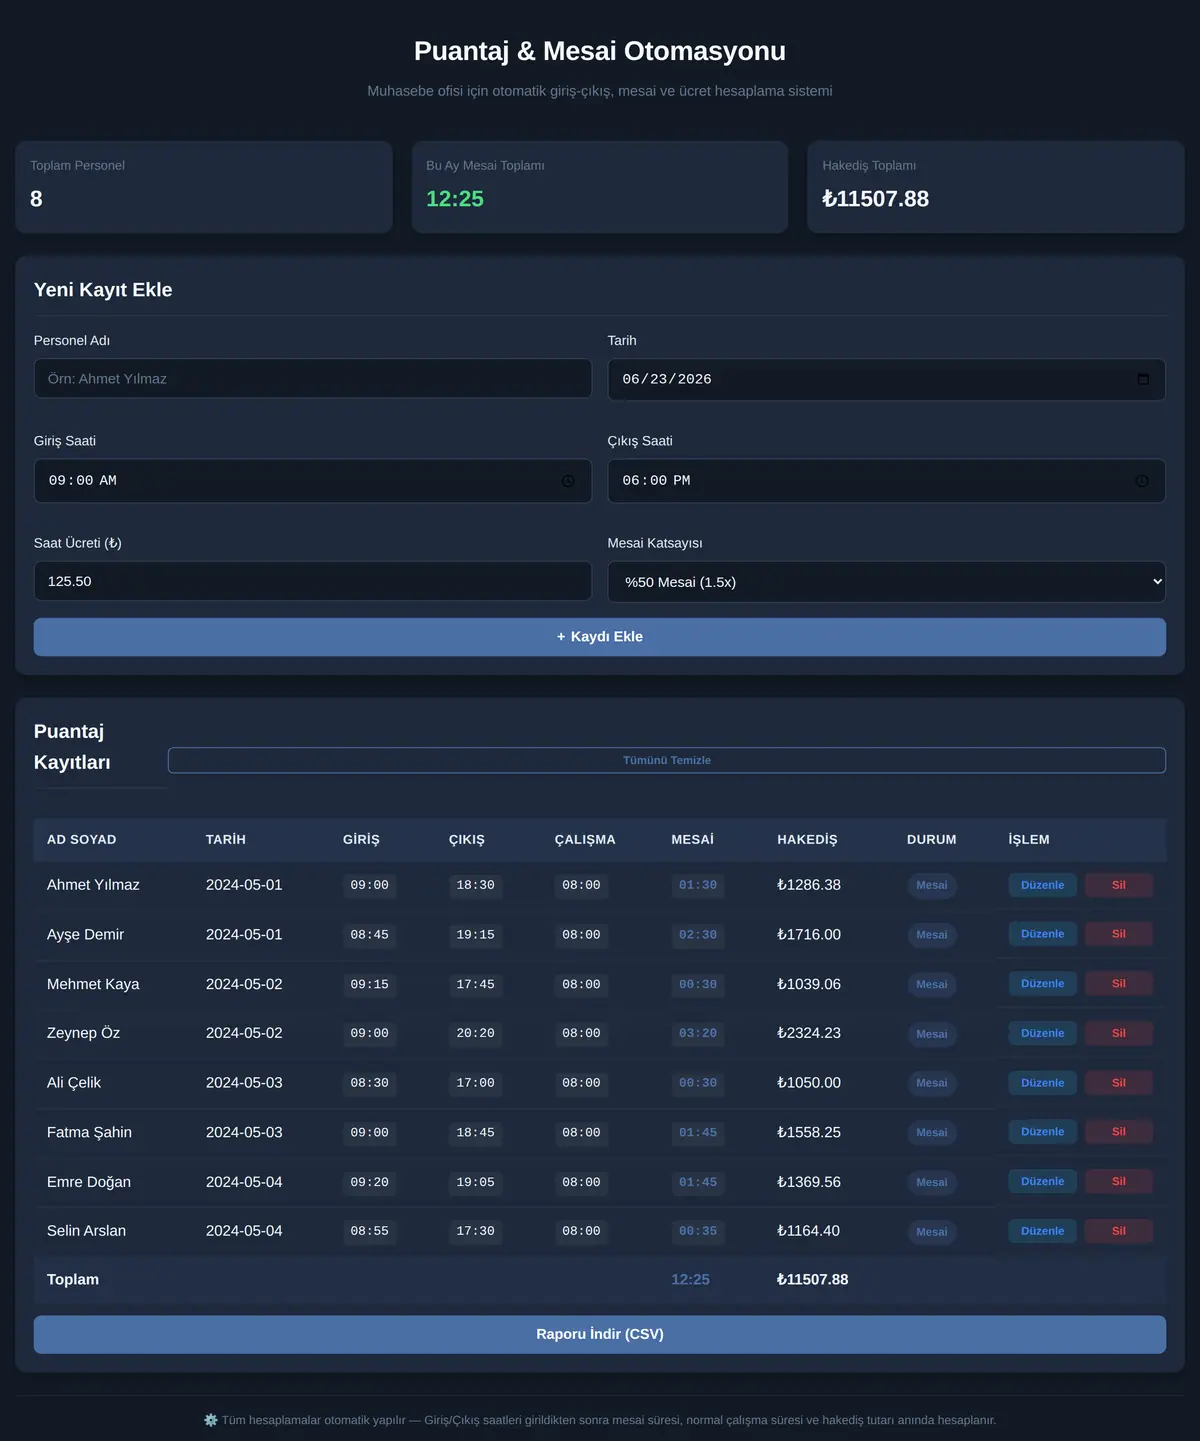The width and height of the screenshot is (1200, 1441).
Task: Click Mesai status badge for Zeynep Öz
Action: tap(932, 1034)
